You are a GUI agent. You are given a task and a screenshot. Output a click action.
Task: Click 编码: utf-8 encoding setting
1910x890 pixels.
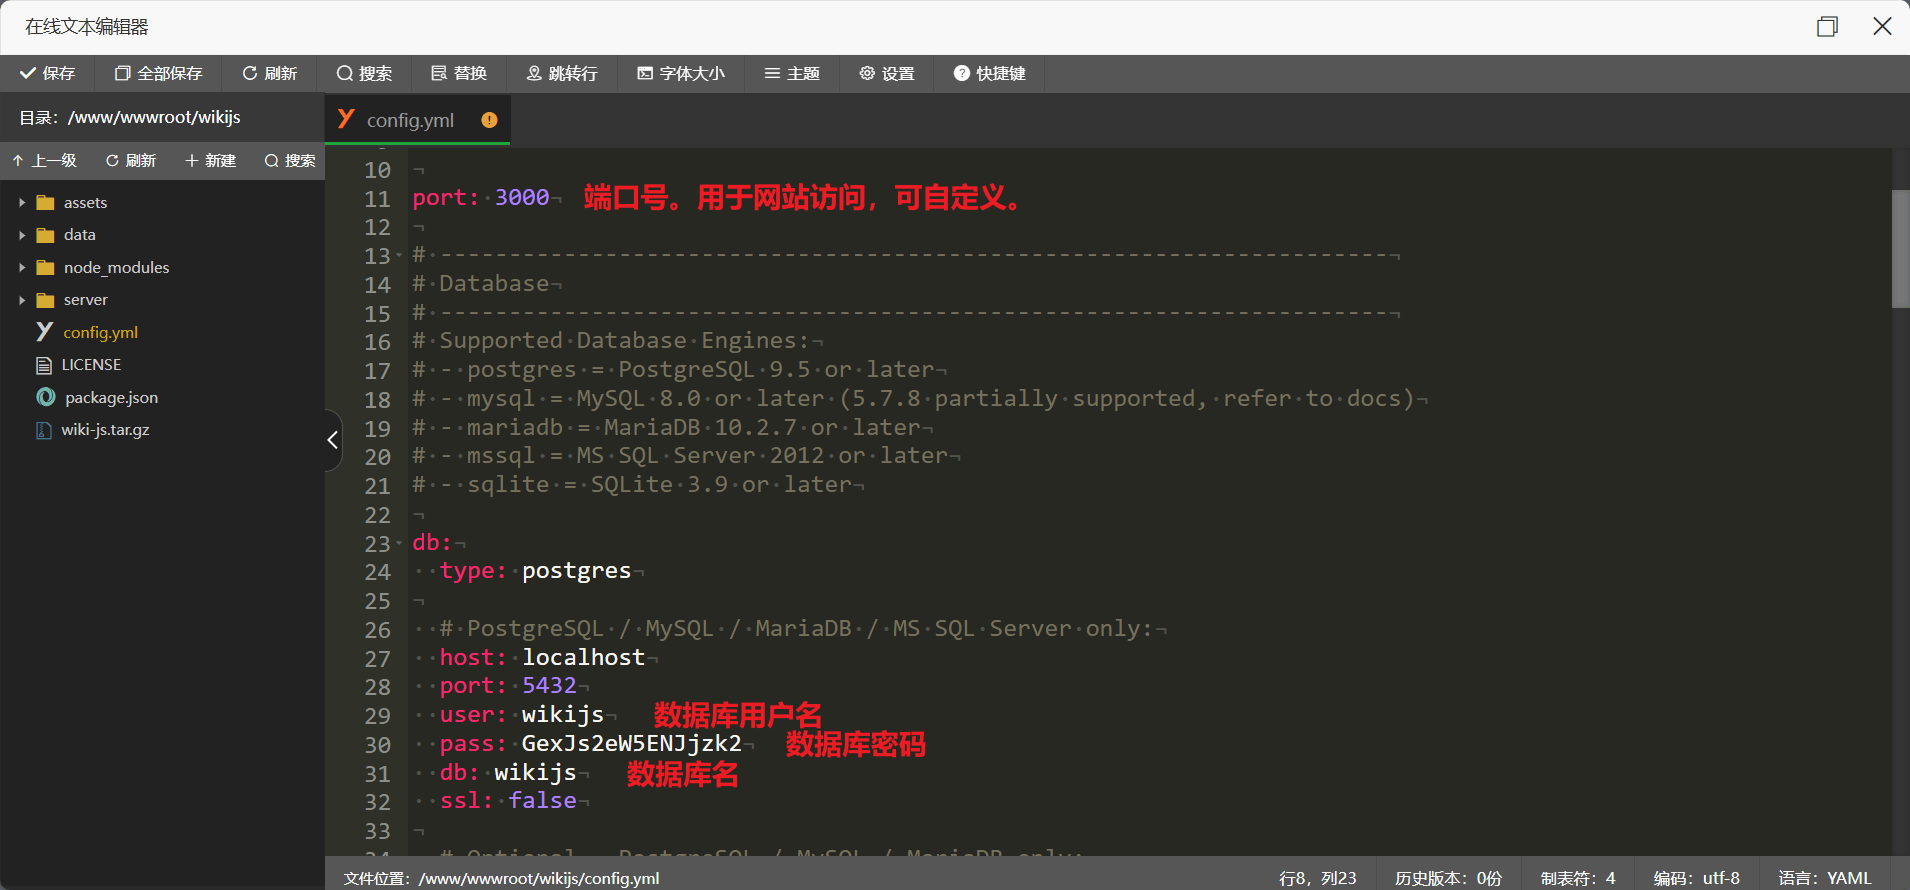coord(1697,878)
